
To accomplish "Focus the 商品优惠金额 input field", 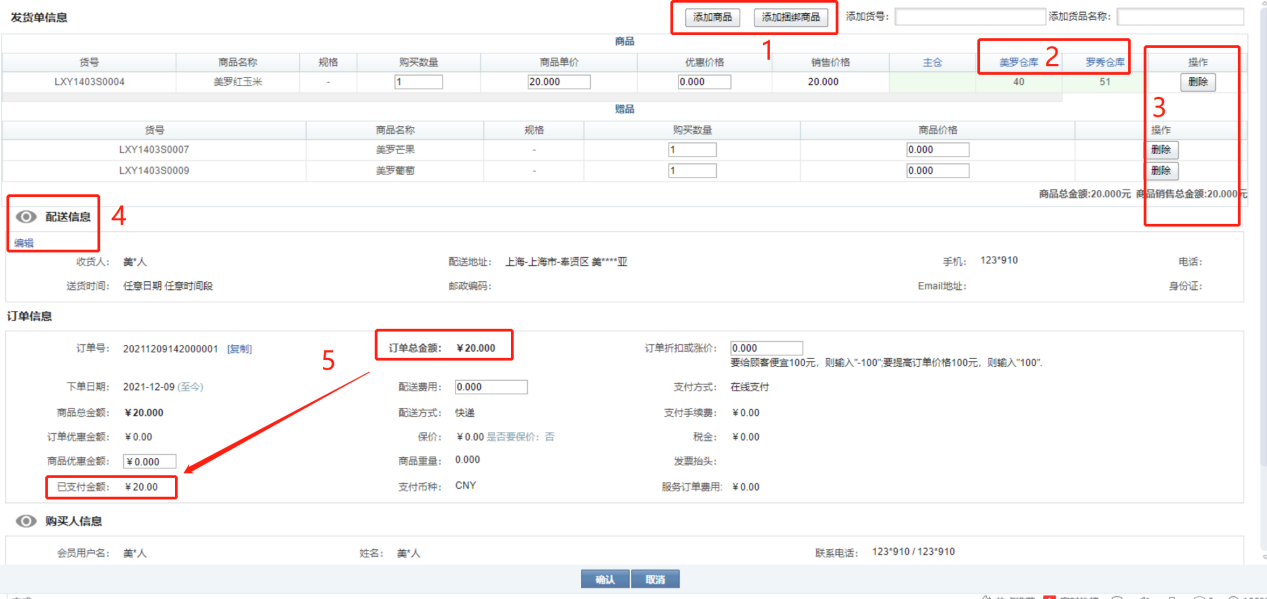I will [150, 462].
